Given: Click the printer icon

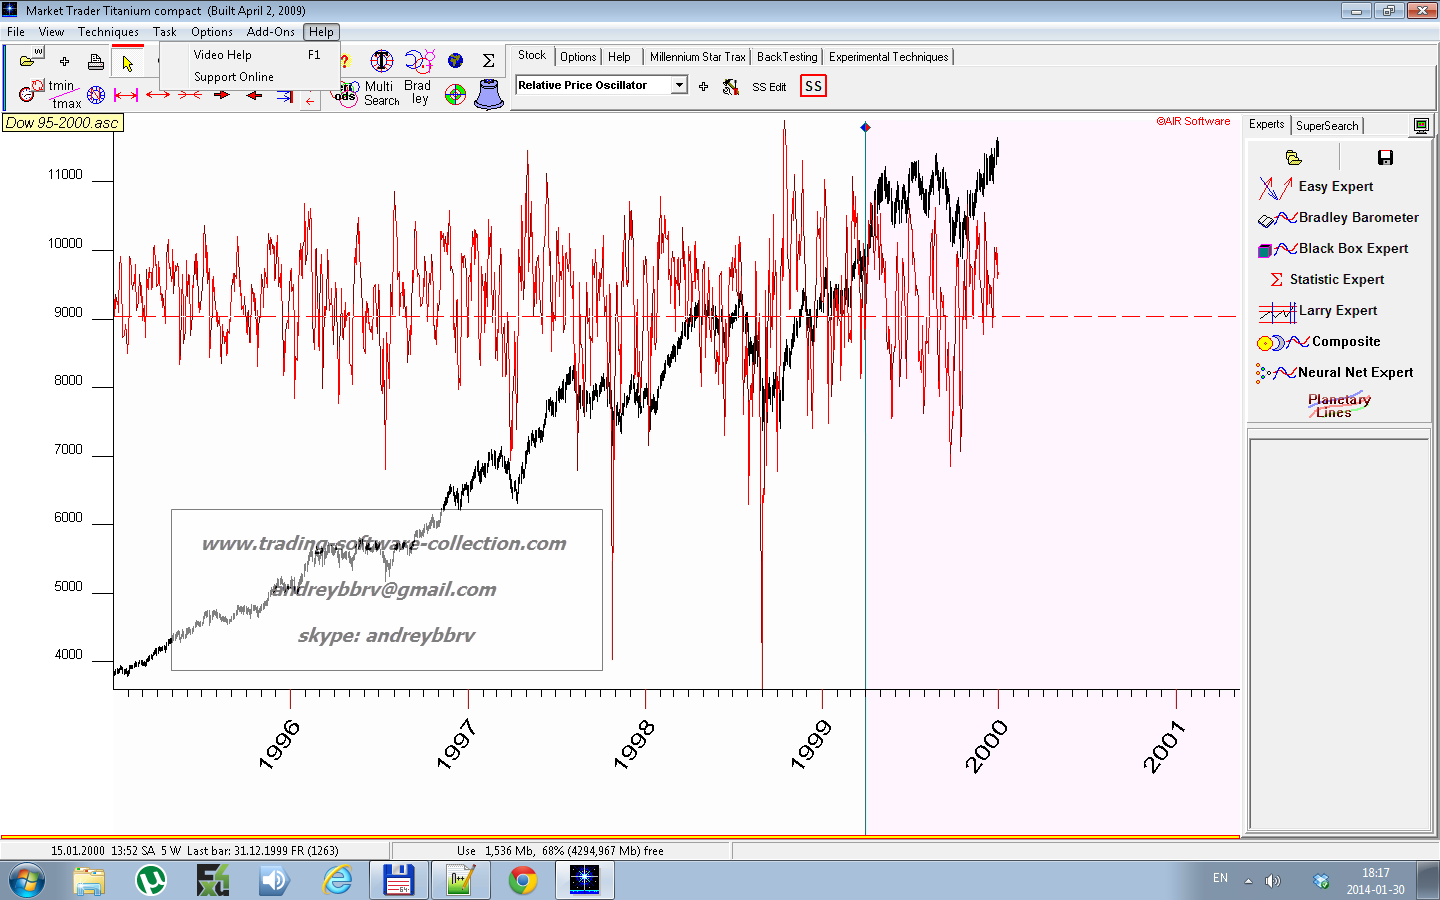Looking at the screenshot, I should coord(96,62).
